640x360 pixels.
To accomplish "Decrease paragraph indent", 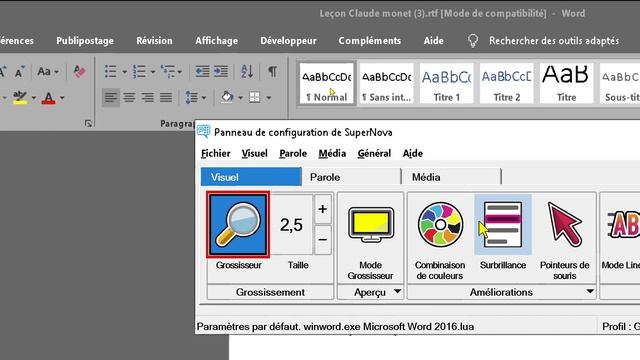I will [202, 71].
